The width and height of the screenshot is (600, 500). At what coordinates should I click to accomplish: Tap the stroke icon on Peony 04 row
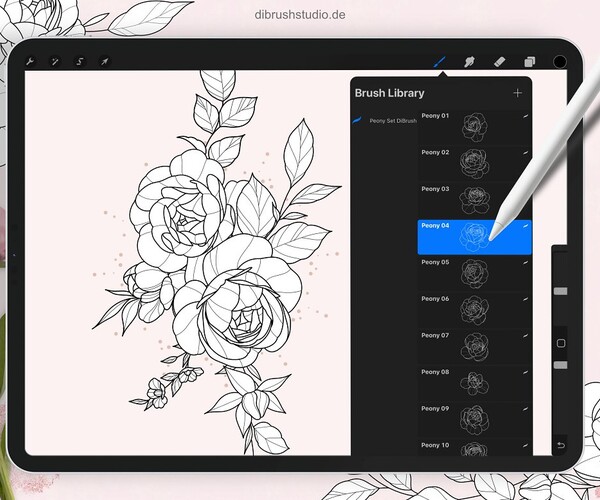pos(525,226)
